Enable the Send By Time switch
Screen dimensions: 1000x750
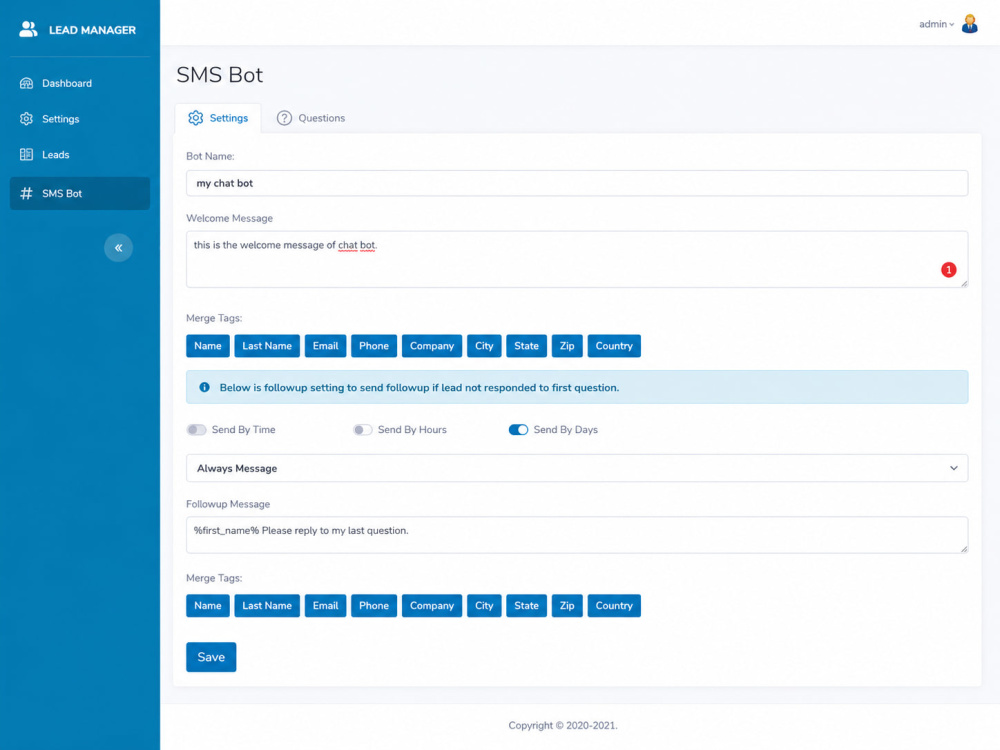coord(196,430)
